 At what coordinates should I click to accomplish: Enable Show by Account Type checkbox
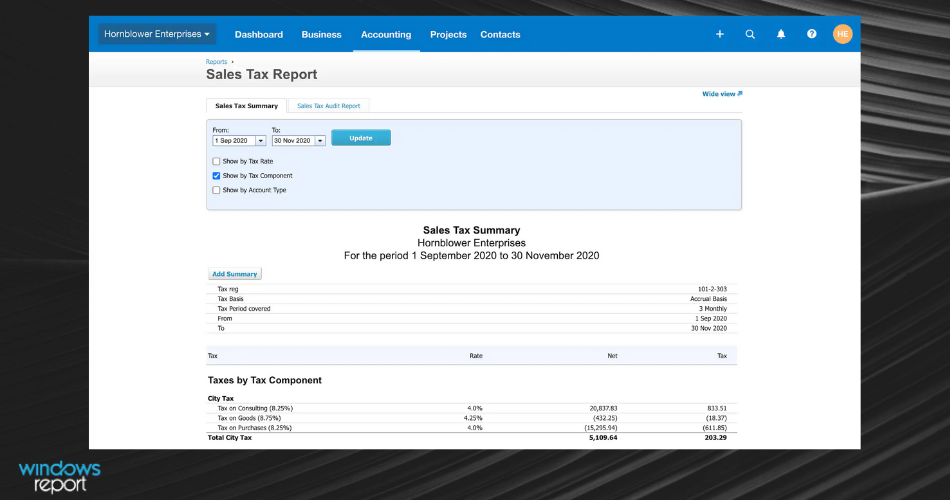216,190
